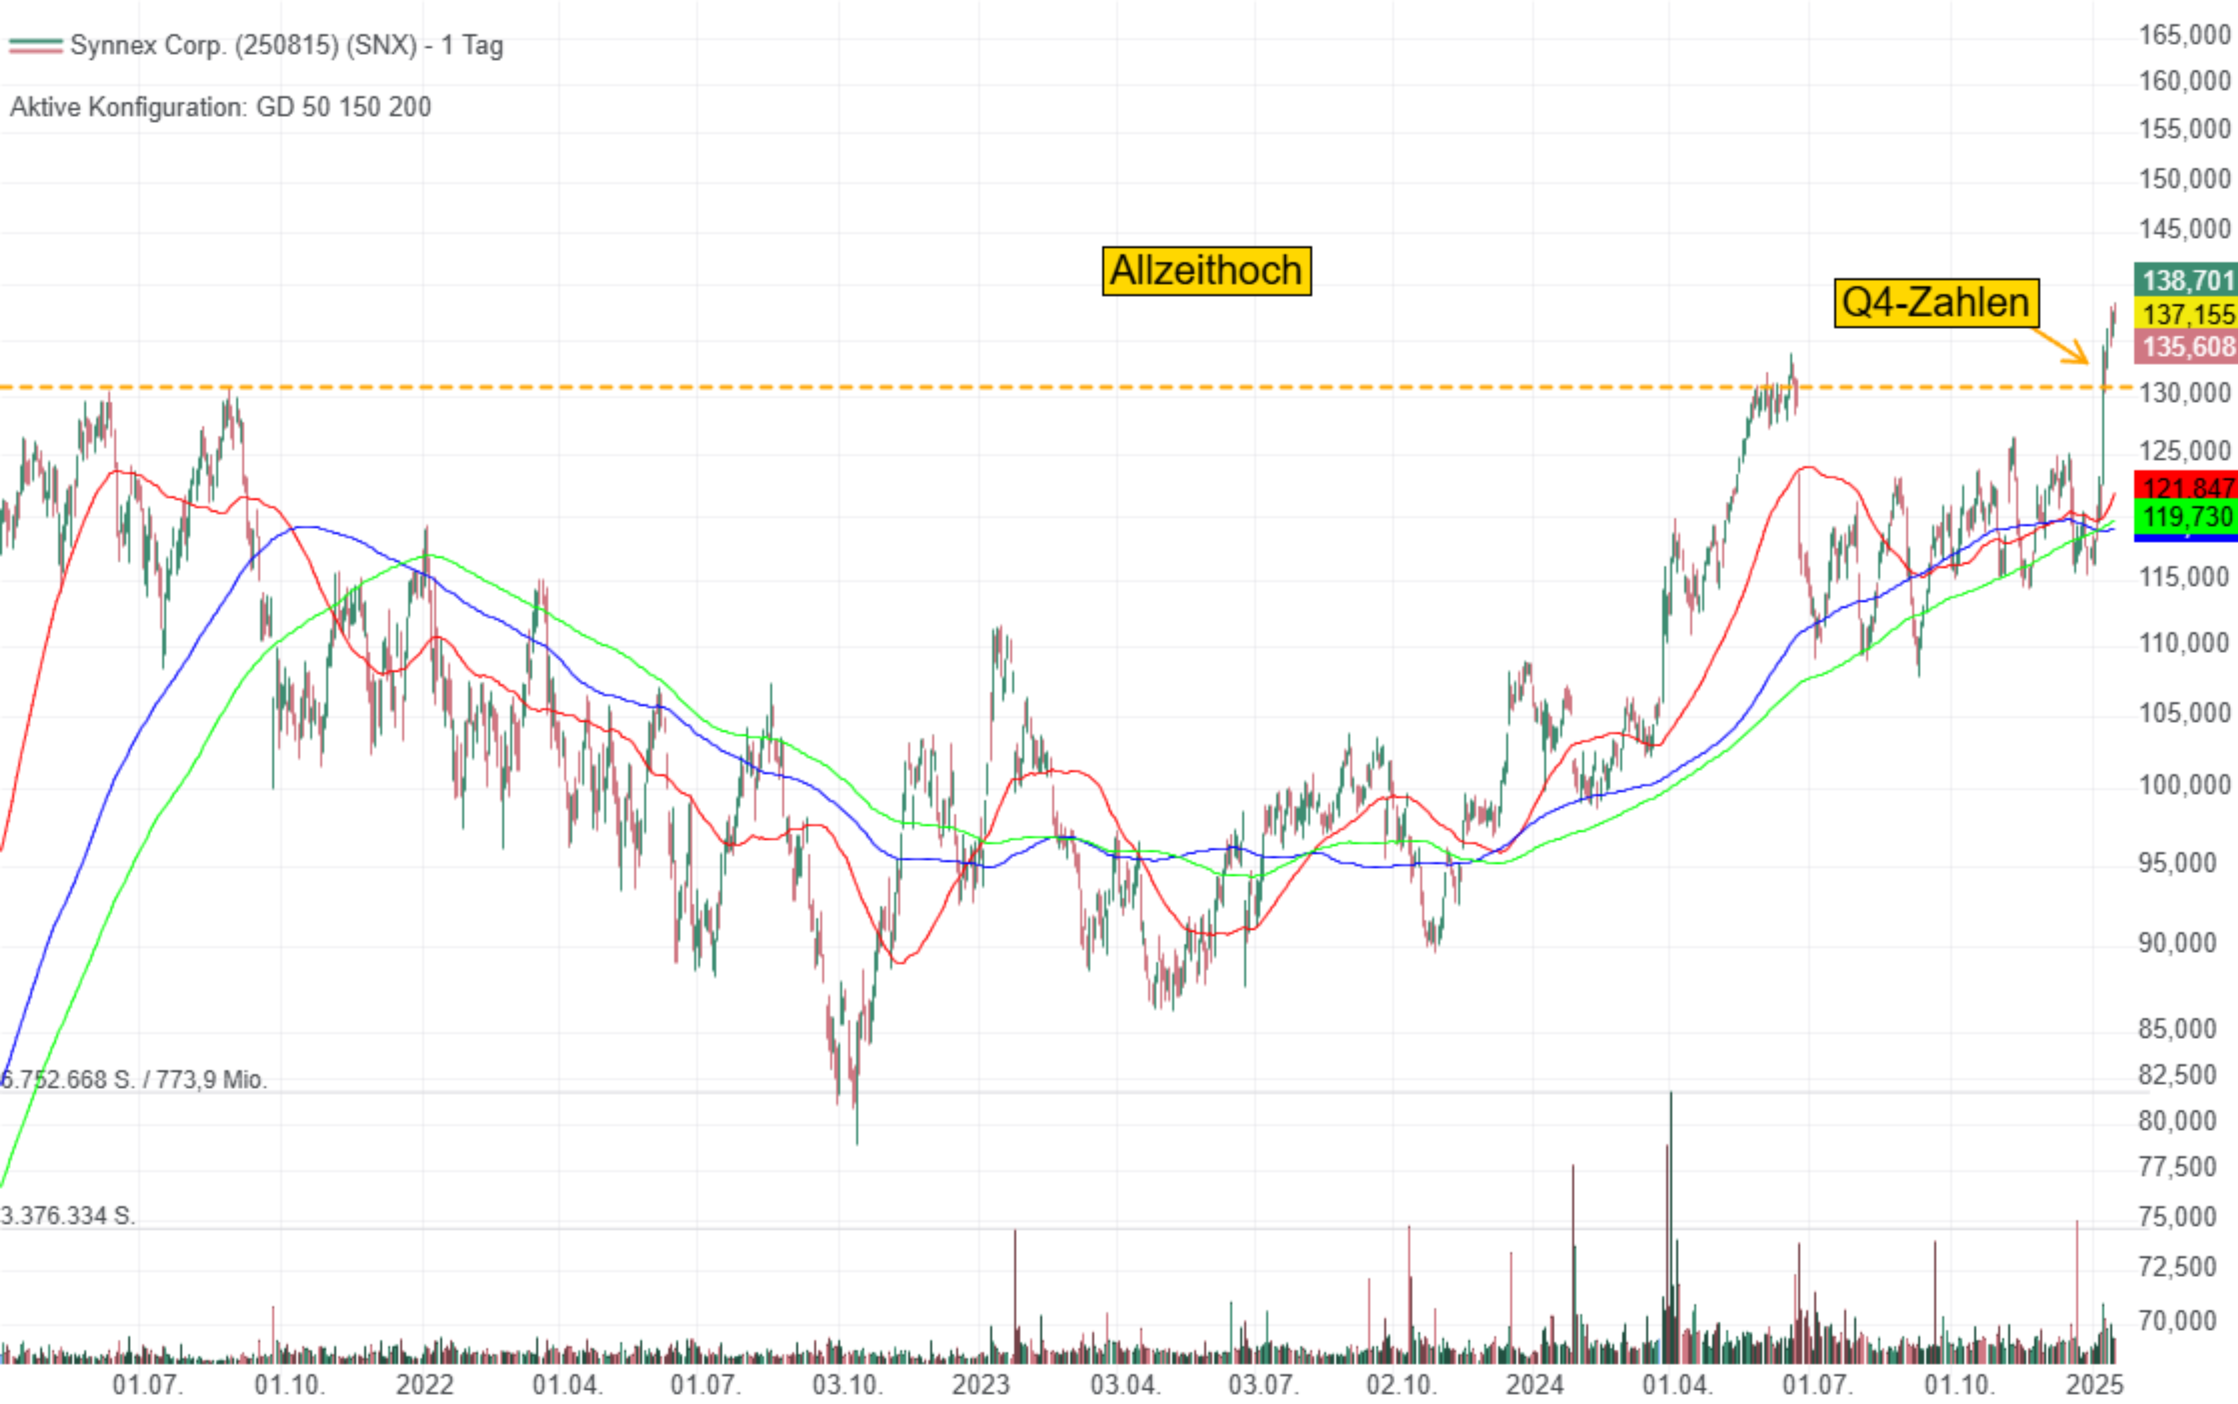Select the green 138,701 price tag
2238x1404 pixels.
point(2186,280)
